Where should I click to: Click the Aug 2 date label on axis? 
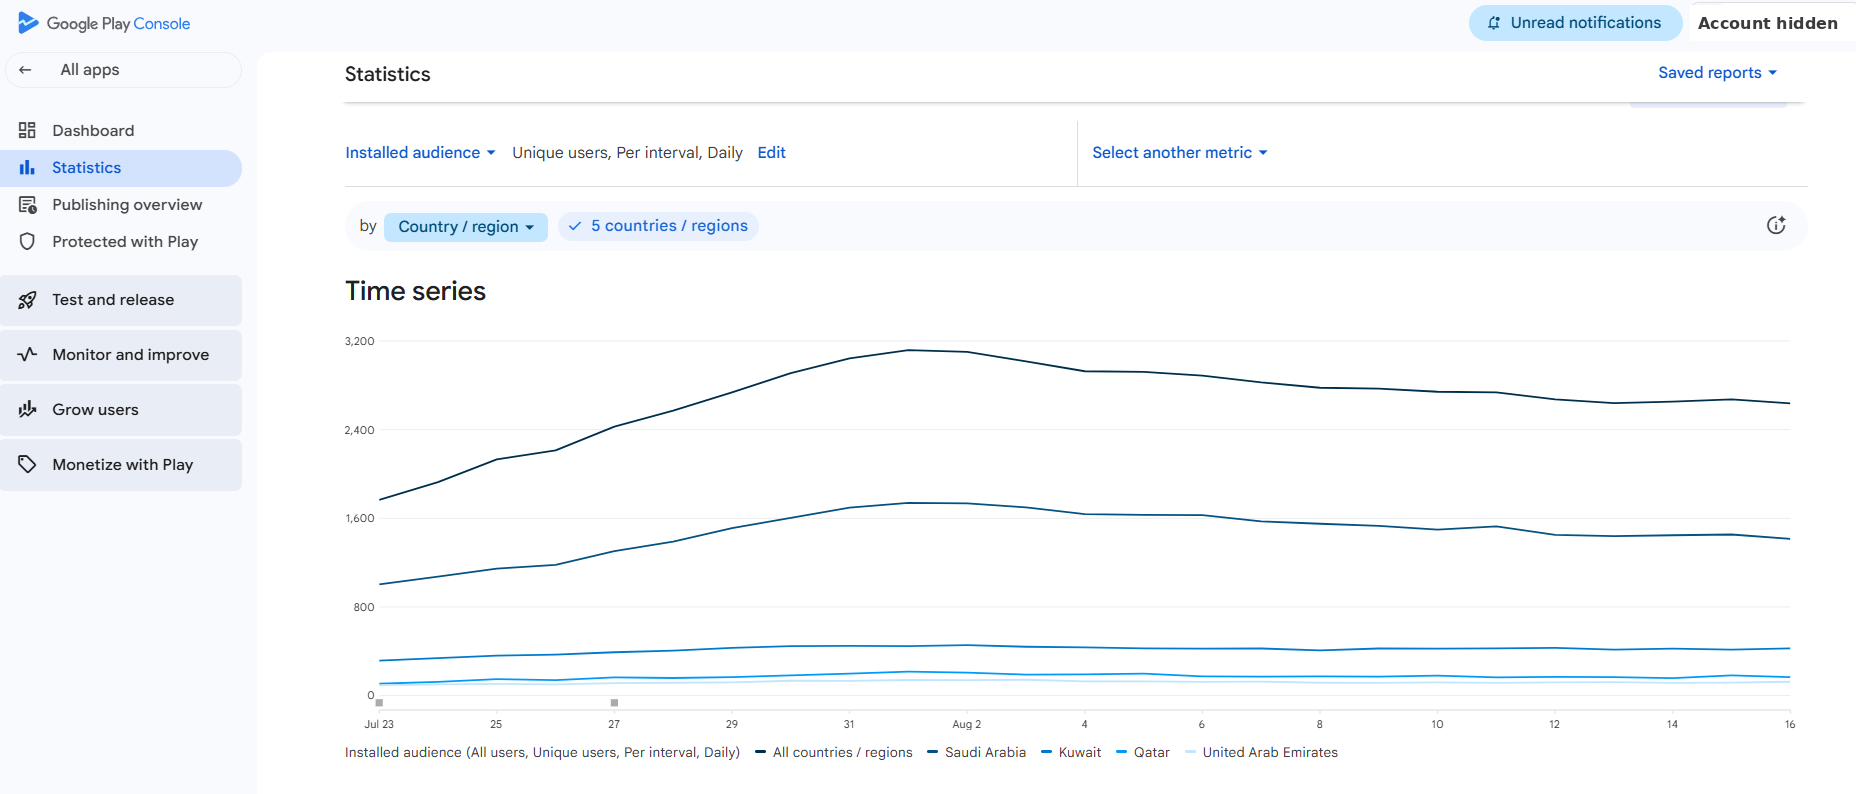tap(966, 724)
